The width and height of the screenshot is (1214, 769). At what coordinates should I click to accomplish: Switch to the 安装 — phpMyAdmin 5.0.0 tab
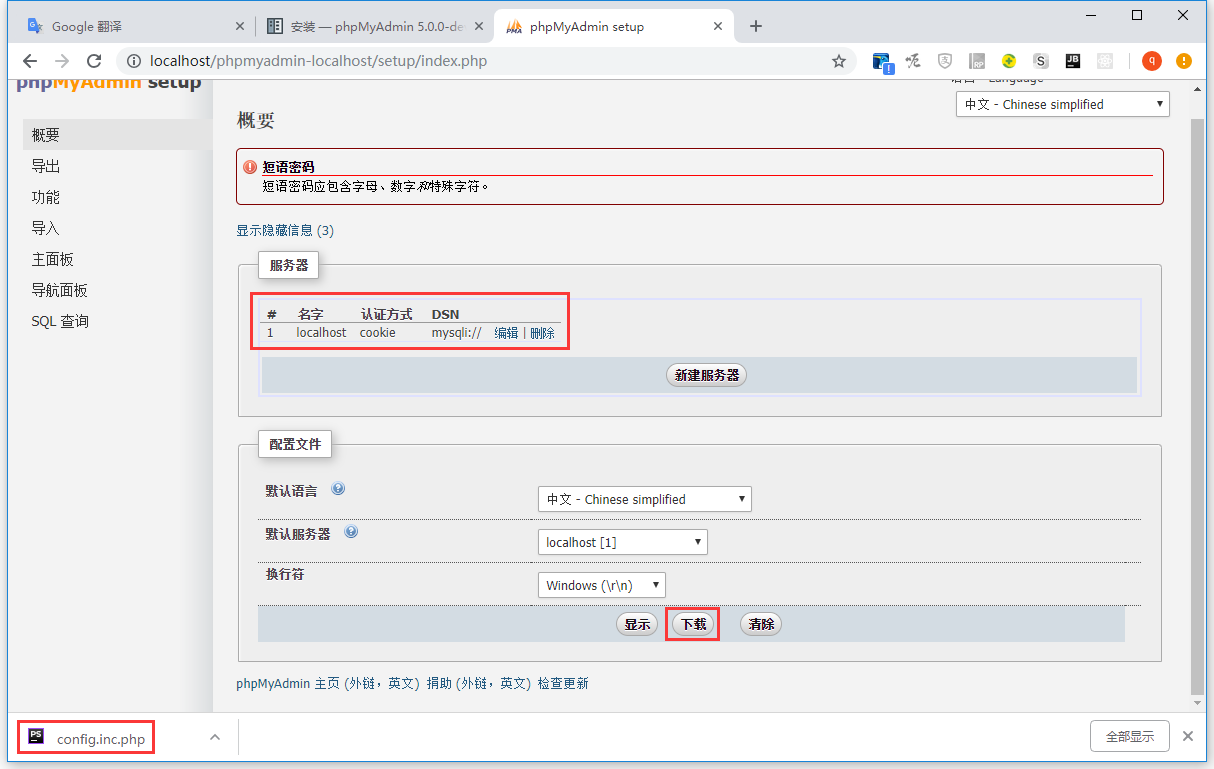[375, 27]
